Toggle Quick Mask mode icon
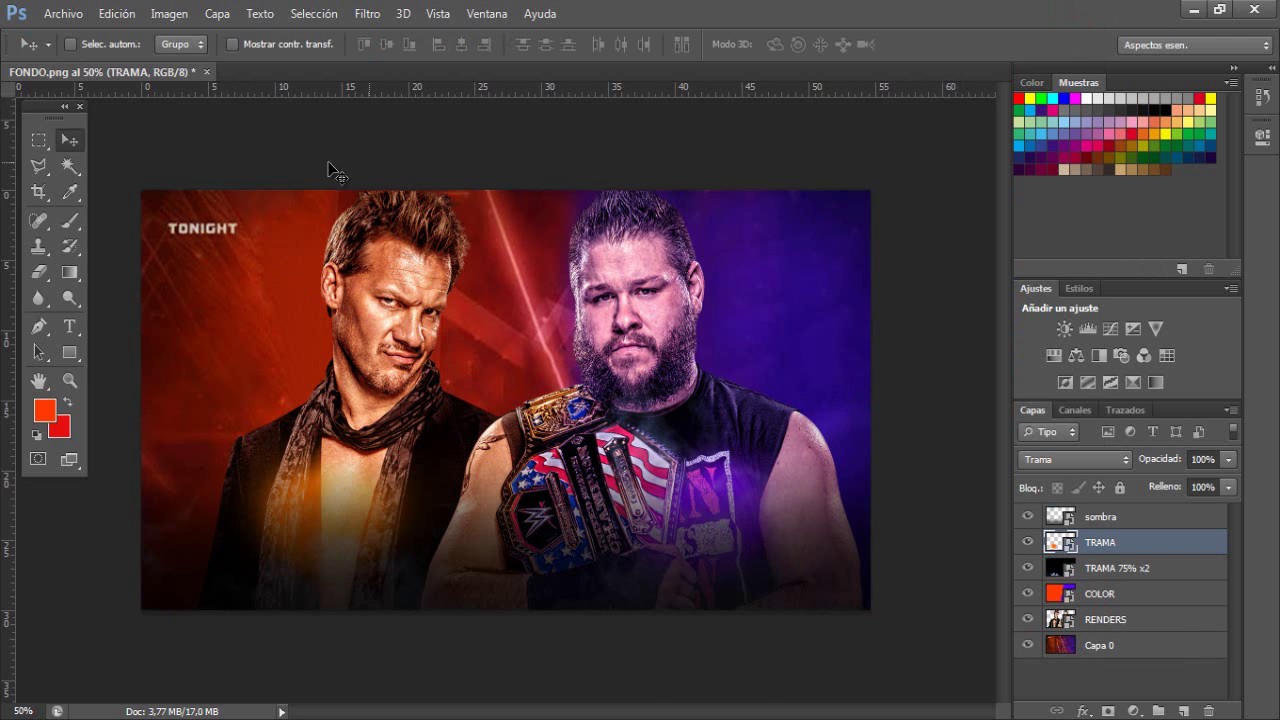The image size is (1280, 720). tap(38, 459)
